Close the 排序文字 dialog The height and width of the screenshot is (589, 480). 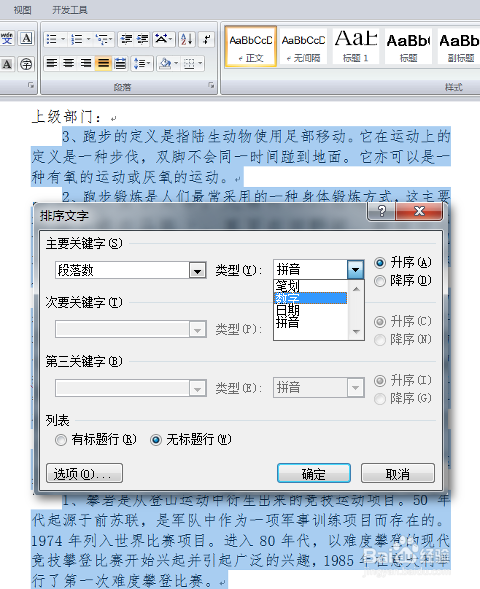point(419,211)
